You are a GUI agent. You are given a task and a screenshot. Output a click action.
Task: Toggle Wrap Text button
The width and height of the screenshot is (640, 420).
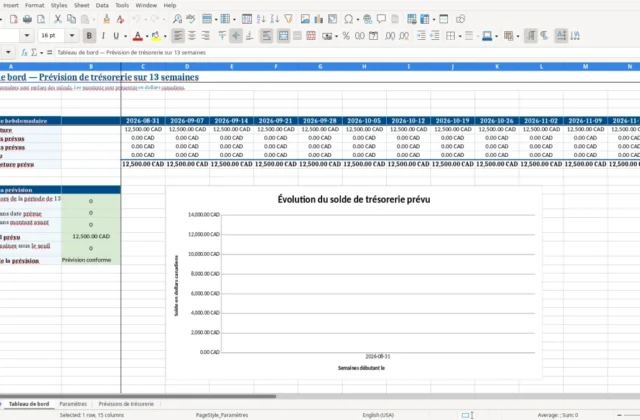[x=266, y=36]
